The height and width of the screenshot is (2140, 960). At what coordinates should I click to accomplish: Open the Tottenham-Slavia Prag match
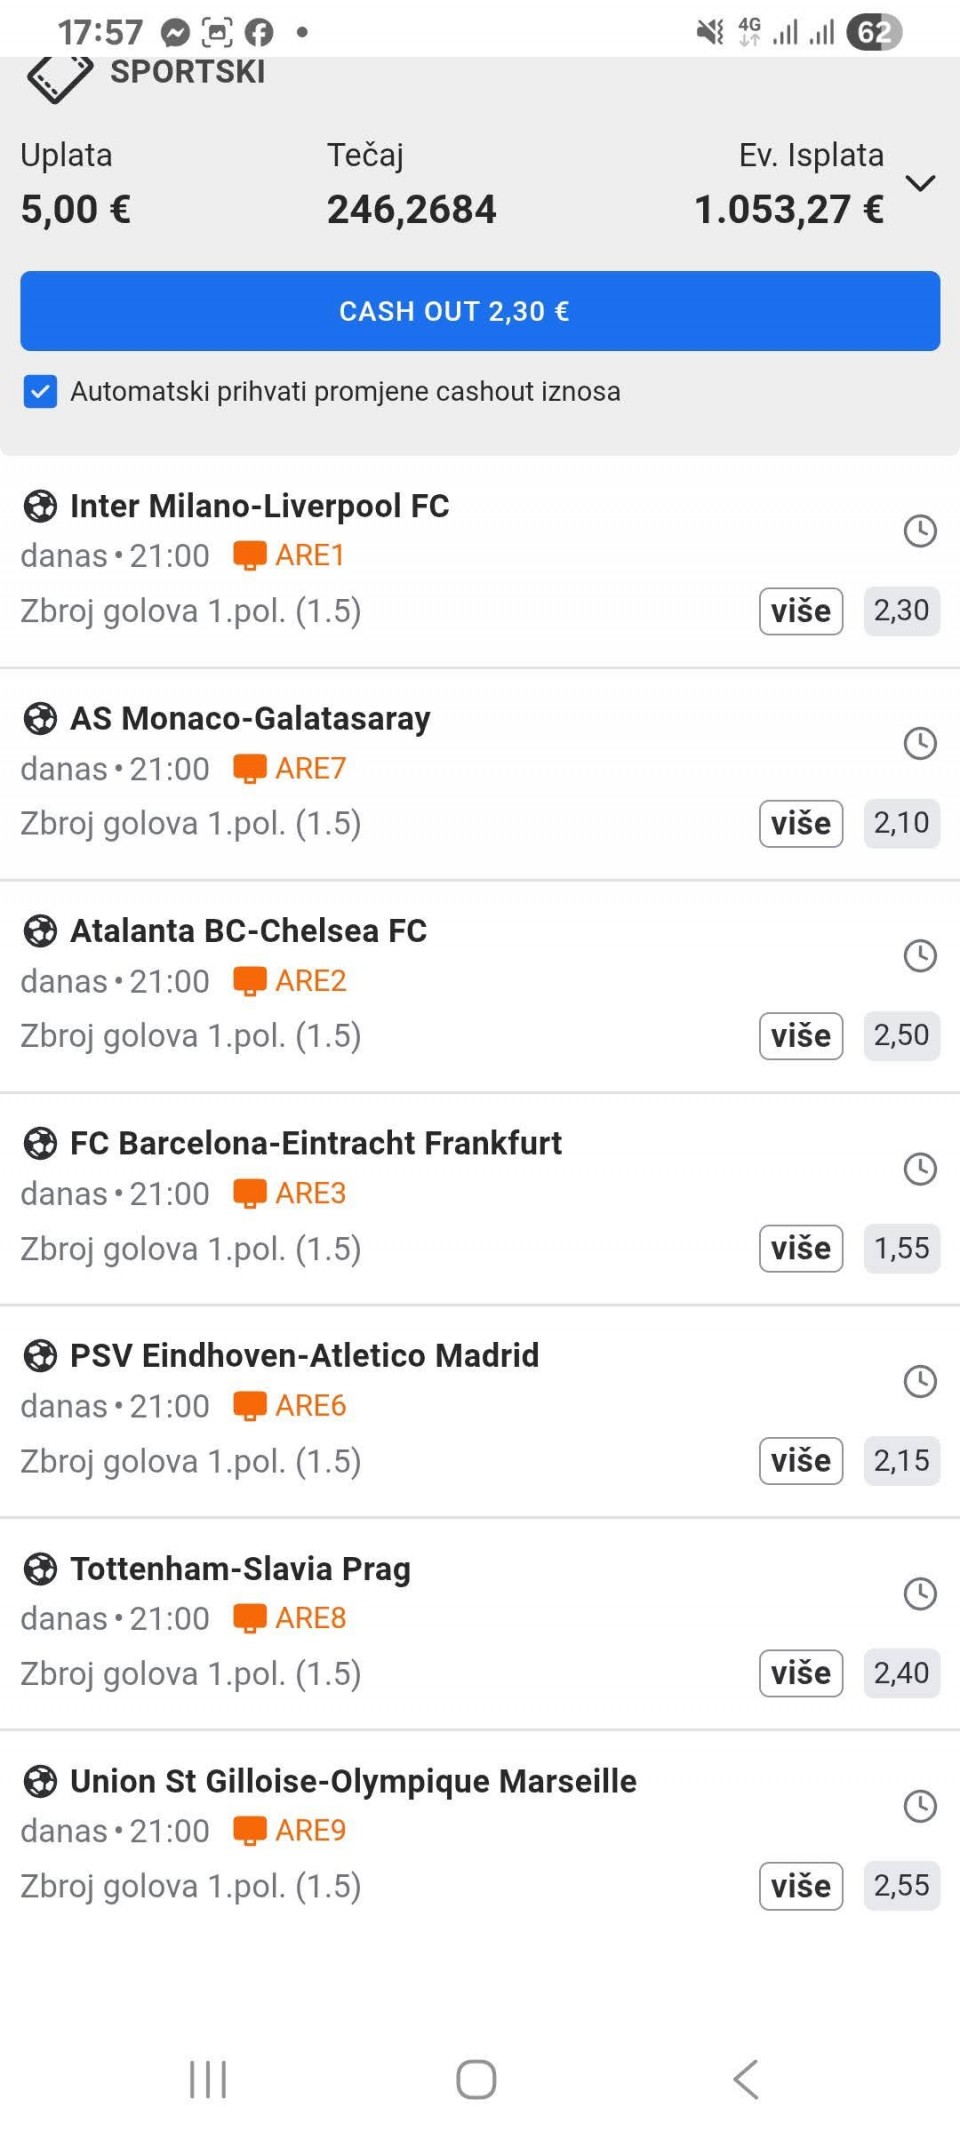[240, 1568]
